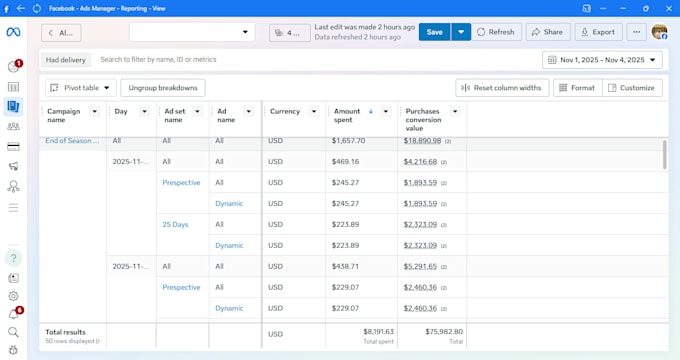This screenshot has height=360, width=680.
Task: Click Ungroup breakdowns button
Action: [163, 88]
